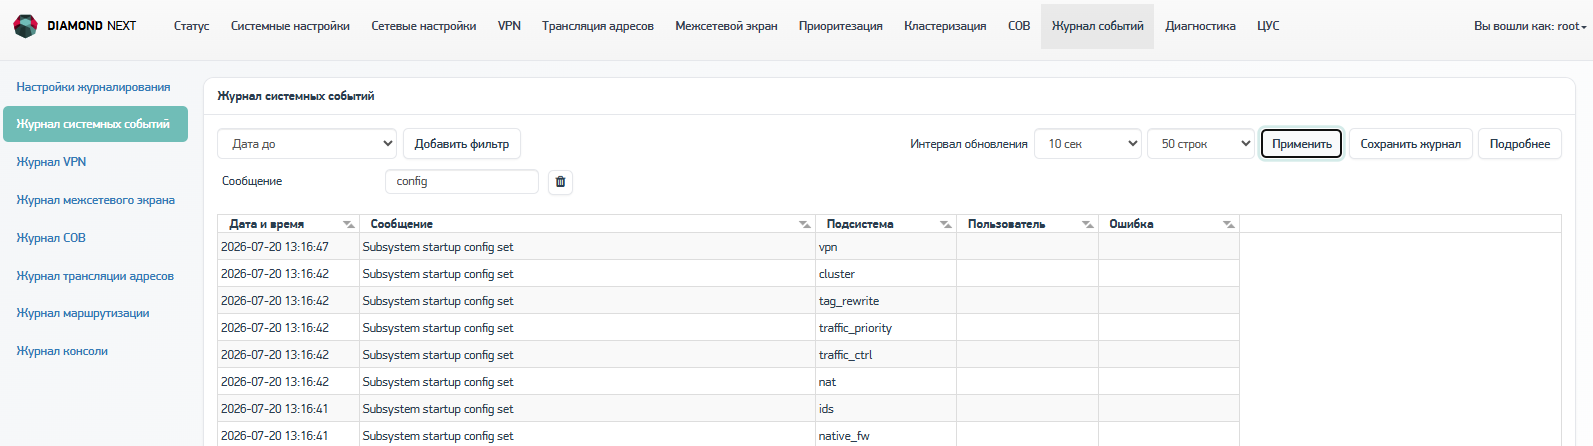Screen dimensions: 1593x446
Task: Open Журнал трансляции адресов in sidebar
Action: coord(95,276)
